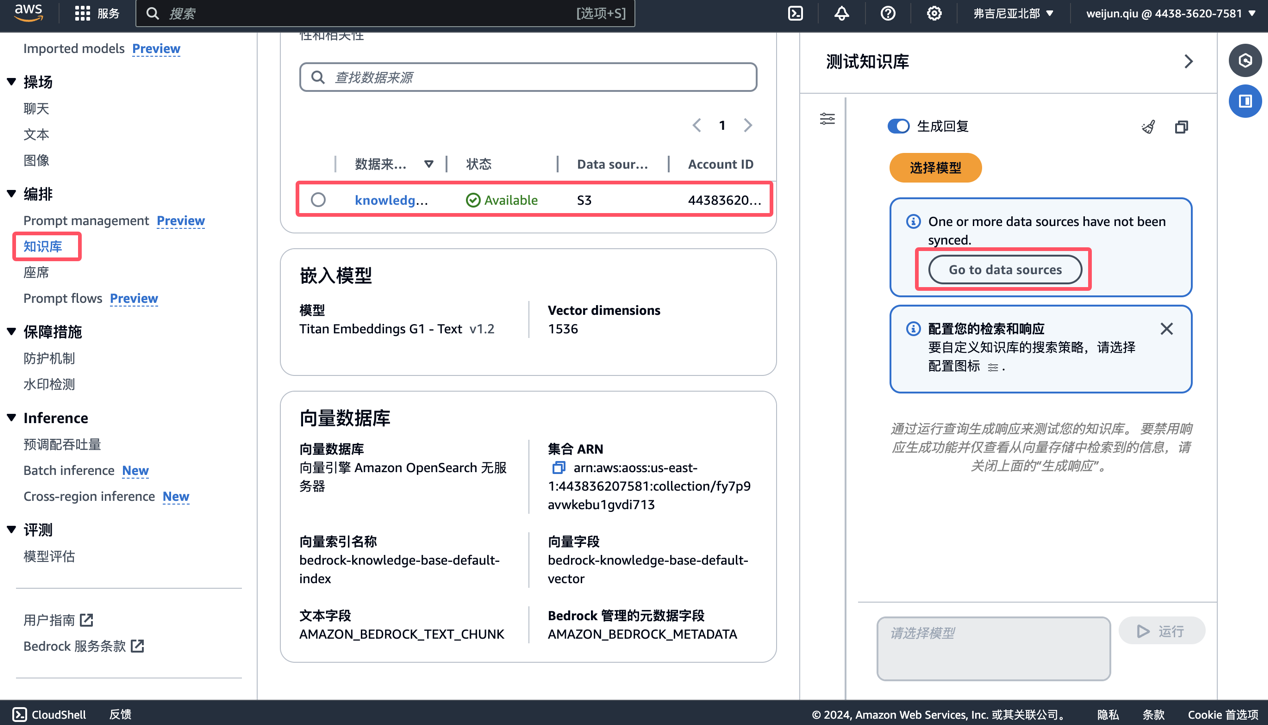Viewport: 1268px width, 725px height.
Task: Open the hexagon assistant icon on the right rail
Action: click(1245, 61)
